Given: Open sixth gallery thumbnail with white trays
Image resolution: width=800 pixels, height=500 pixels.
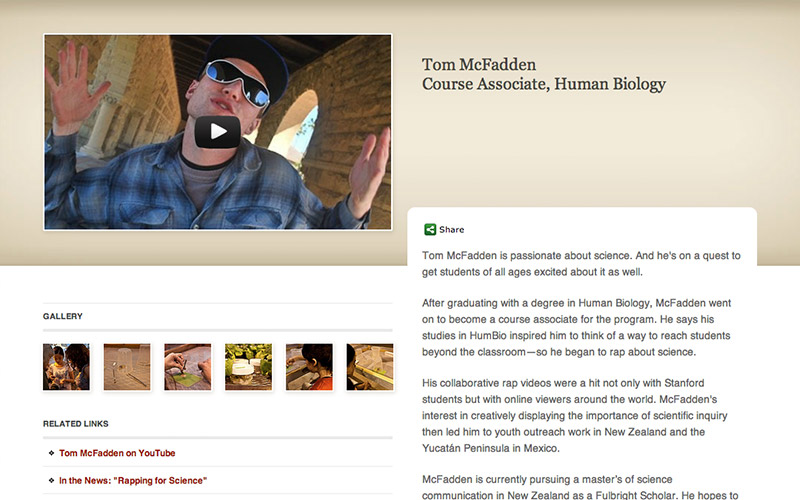Looking at the screenshot, I should pos(370,367).
